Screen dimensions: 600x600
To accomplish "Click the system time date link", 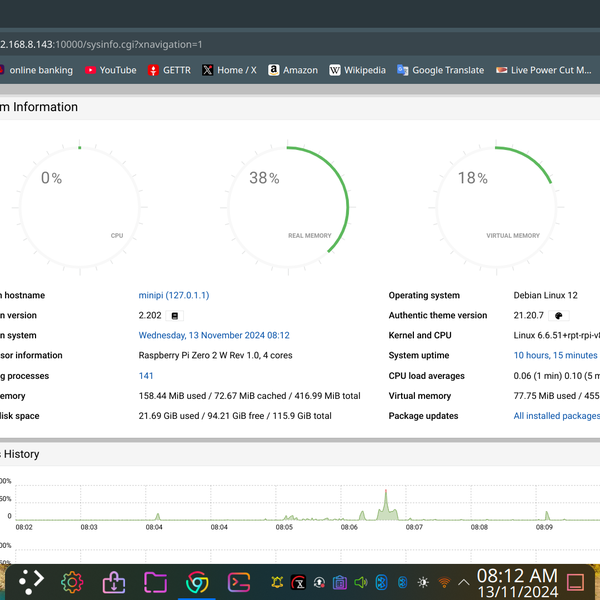I will [x=213, y=336].
